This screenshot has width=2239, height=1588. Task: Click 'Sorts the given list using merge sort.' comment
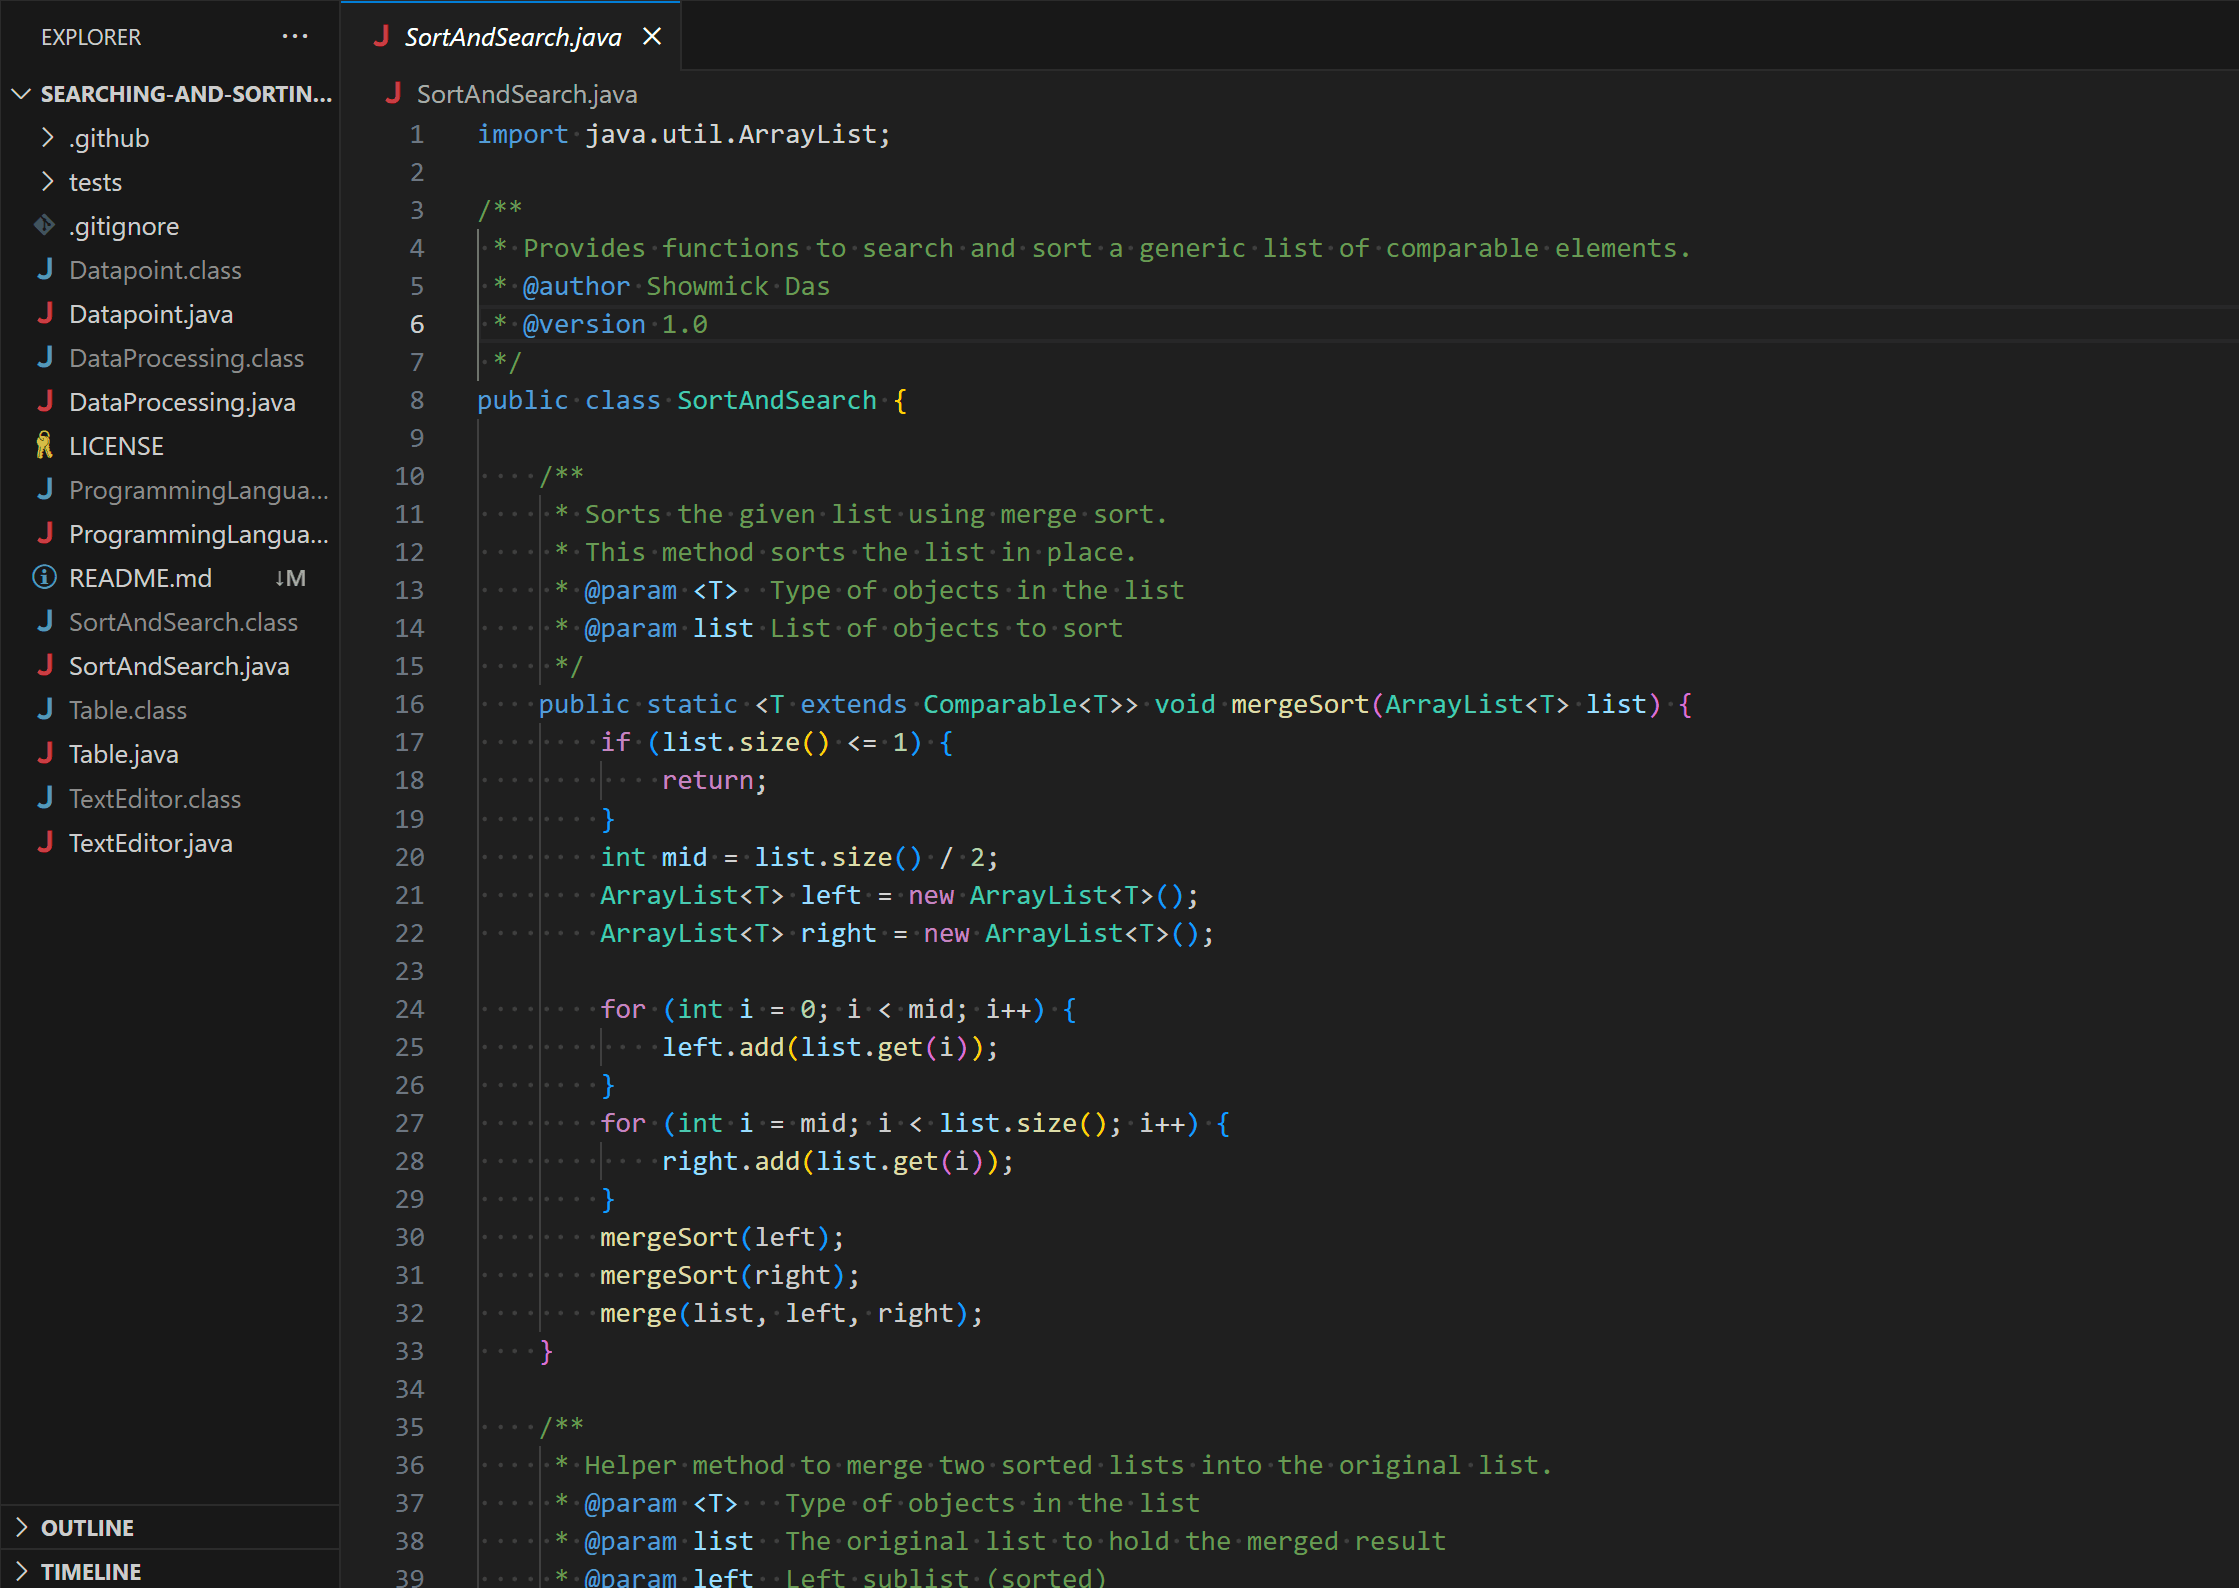pyautogui.click(x=875, y=514)
